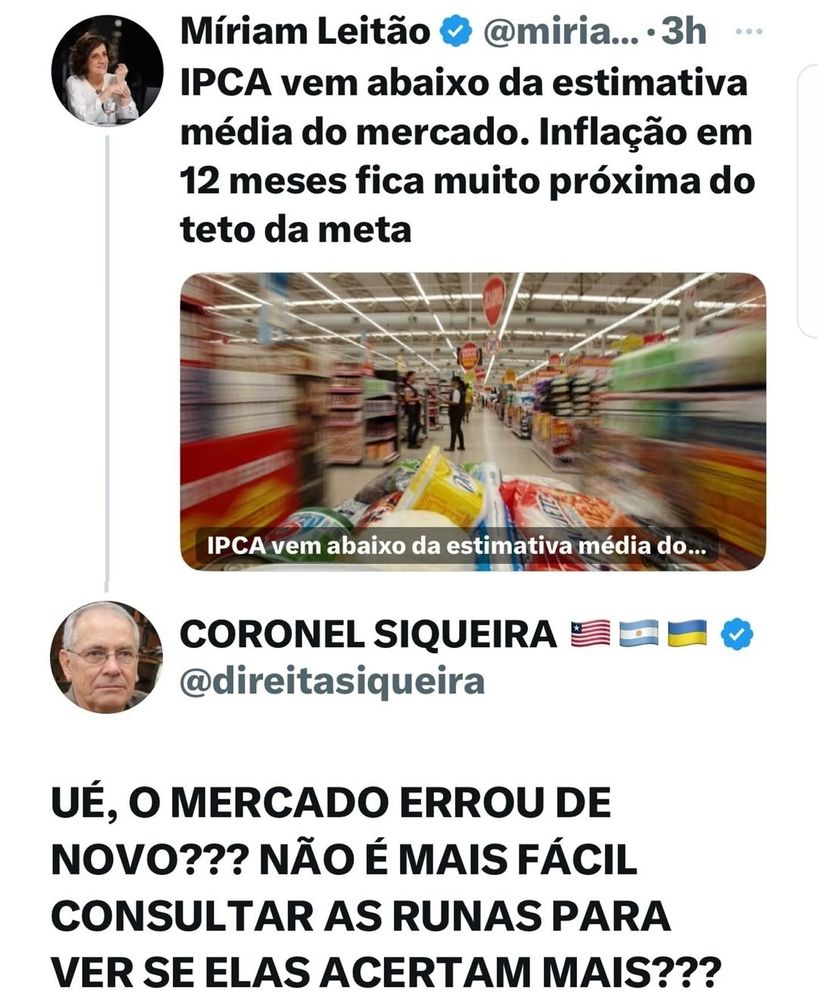The height and width of the screenshot is (1000, 818).
Task: Open the three-dot more options menu
Action: point(749,31)
